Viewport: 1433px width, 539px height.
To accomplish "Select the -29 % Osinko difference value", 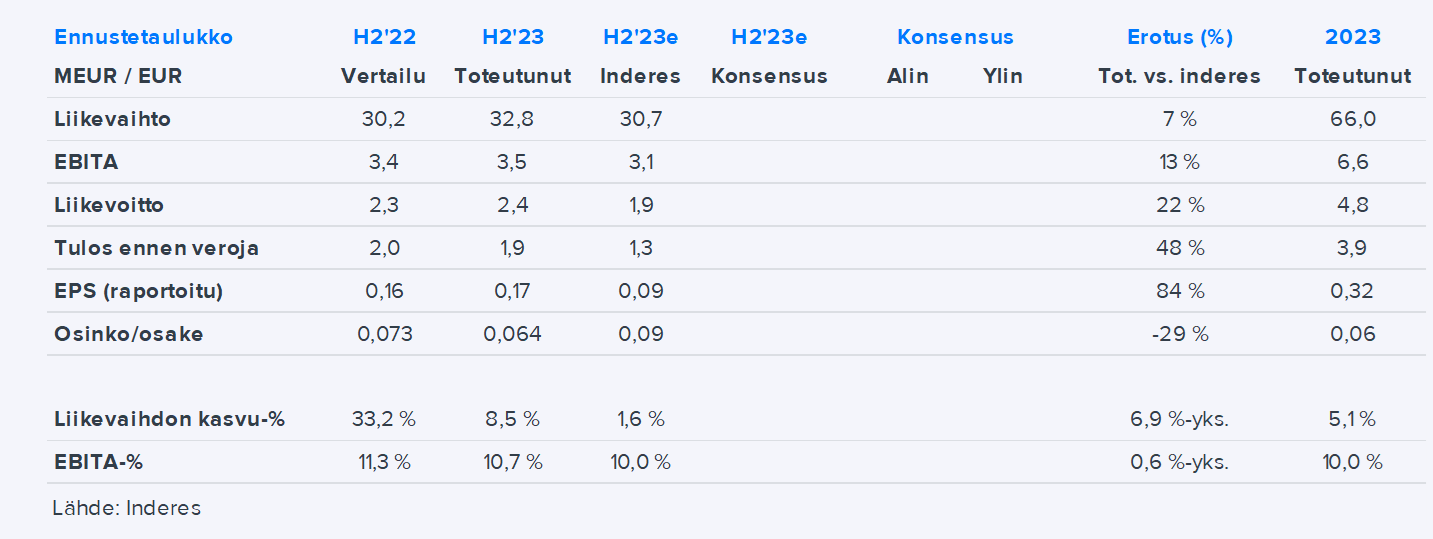I will (x=1179, y=334).
